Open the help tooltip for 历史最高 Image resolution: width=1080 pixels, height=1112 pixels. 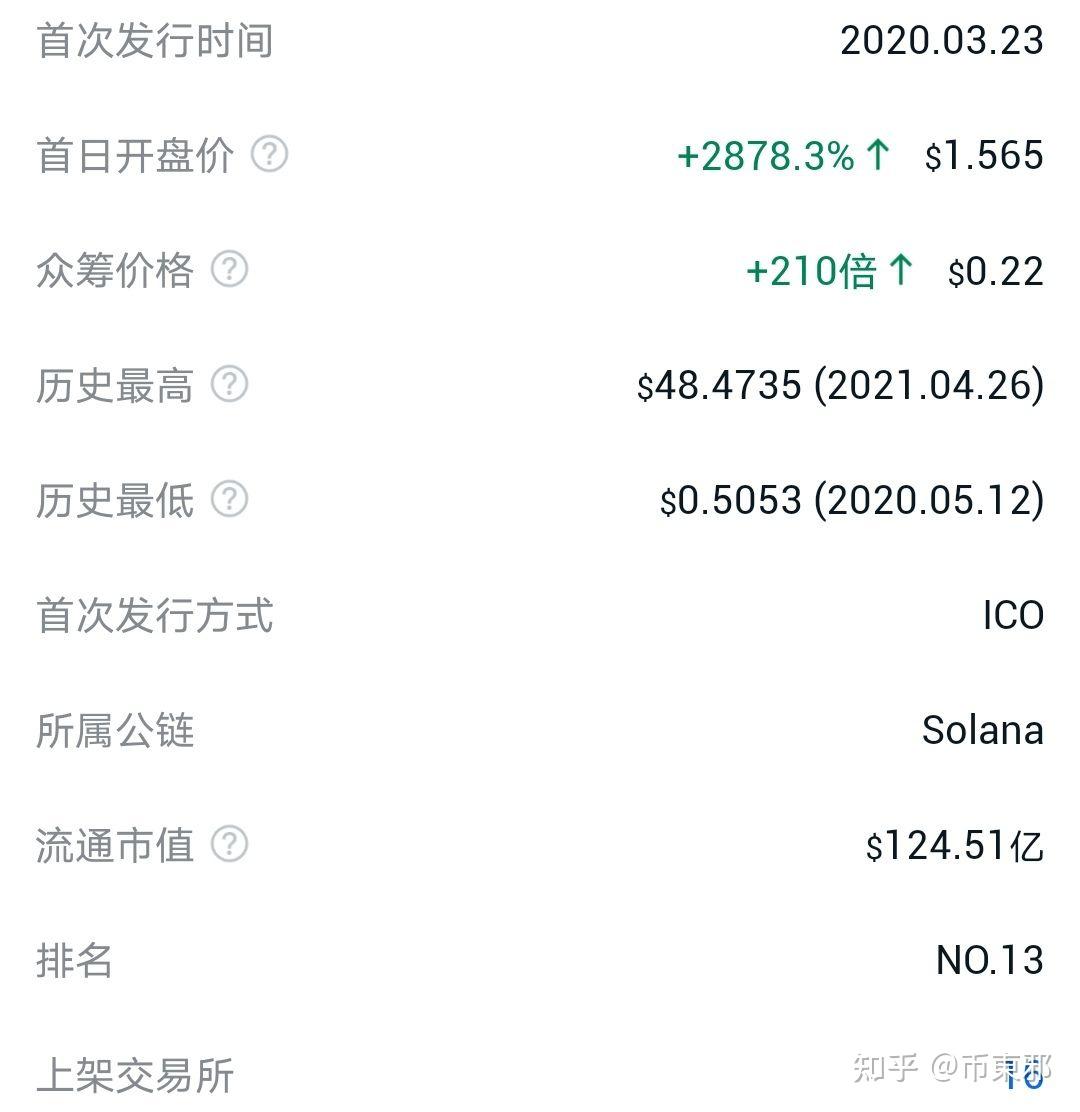point(229,385)
